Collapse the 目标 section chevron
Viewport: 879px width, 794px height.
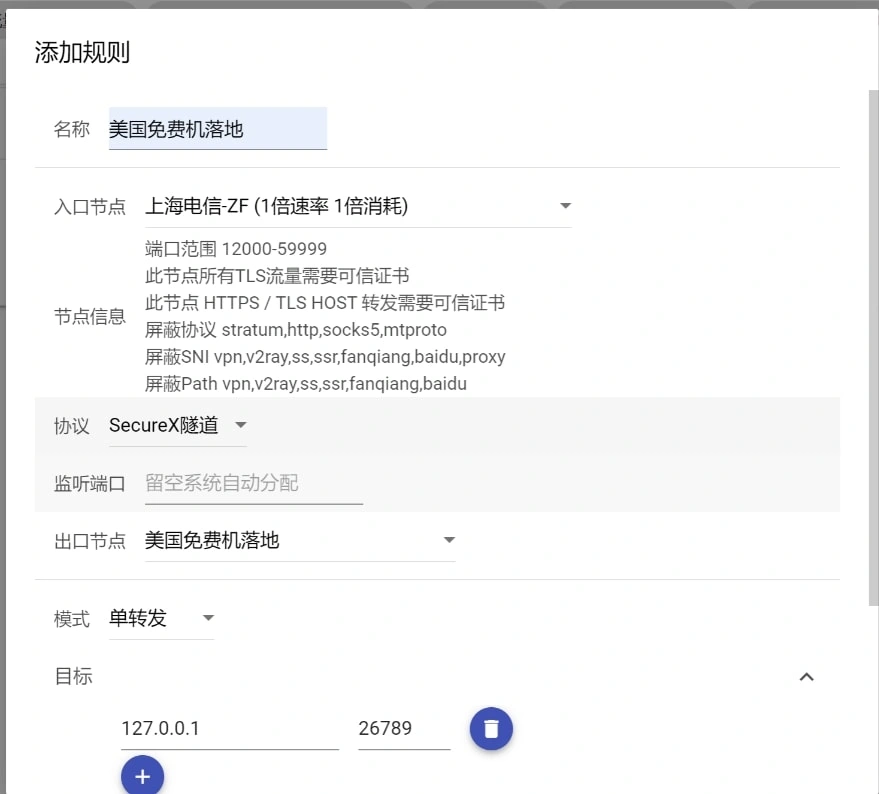(806, 677)
